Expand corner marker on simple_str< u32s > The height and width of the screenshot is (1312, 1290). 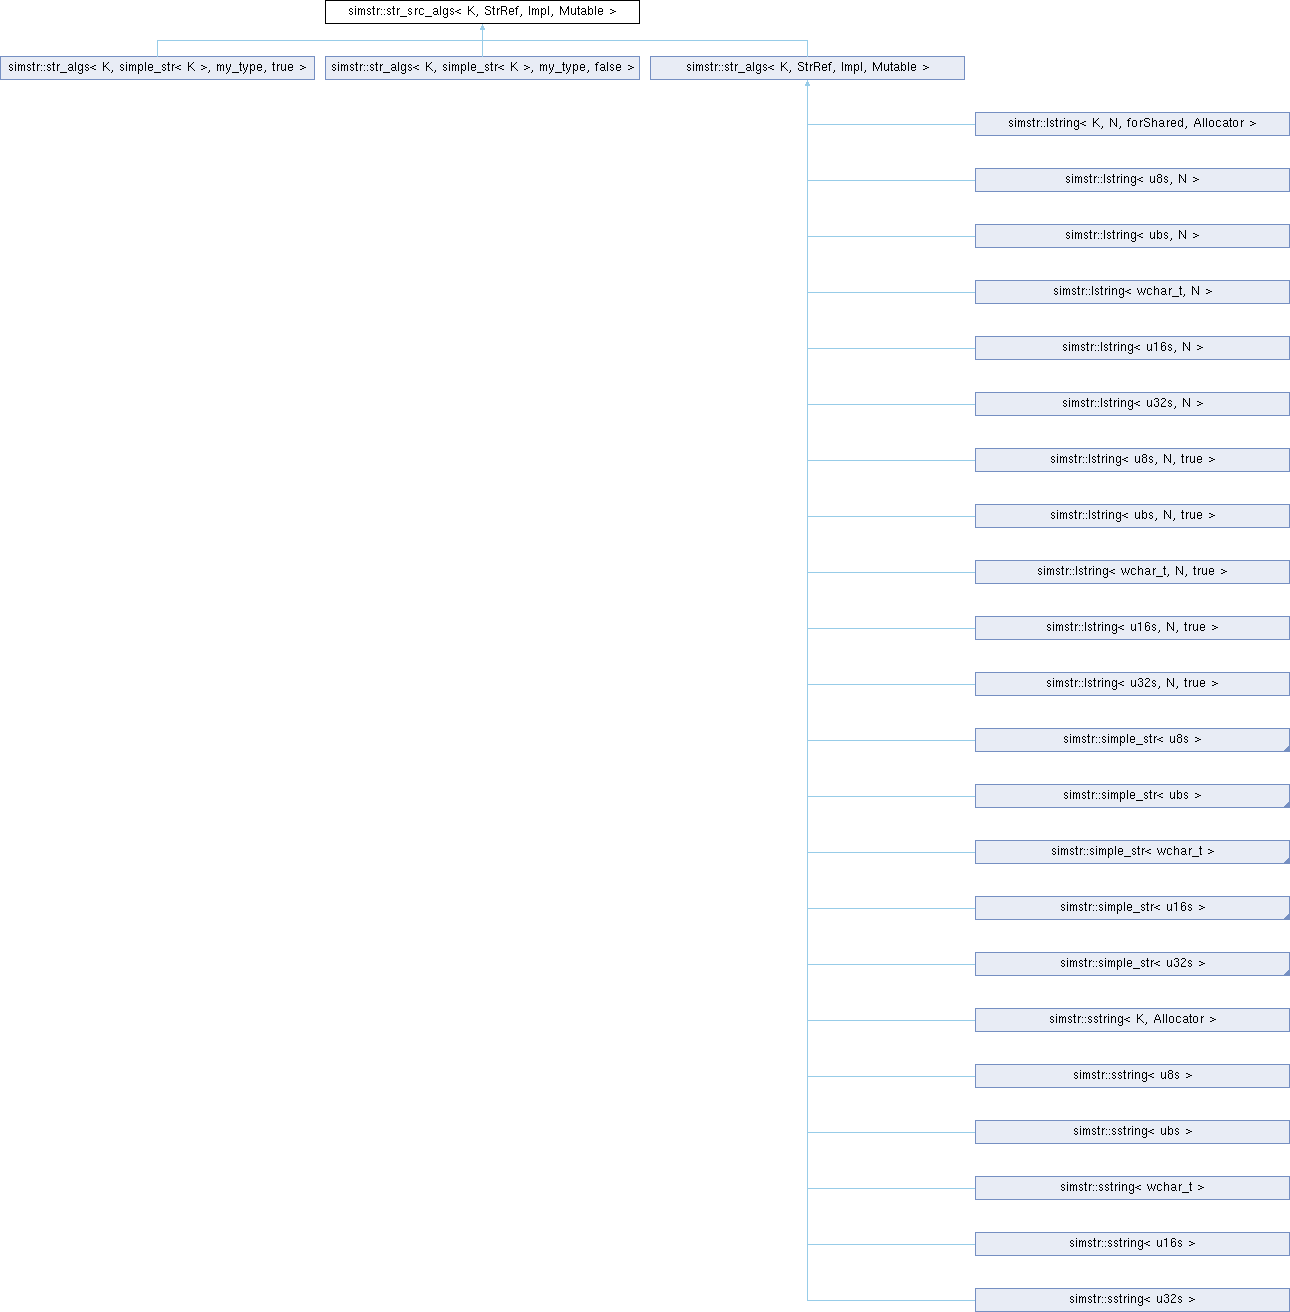(1285, 972)
